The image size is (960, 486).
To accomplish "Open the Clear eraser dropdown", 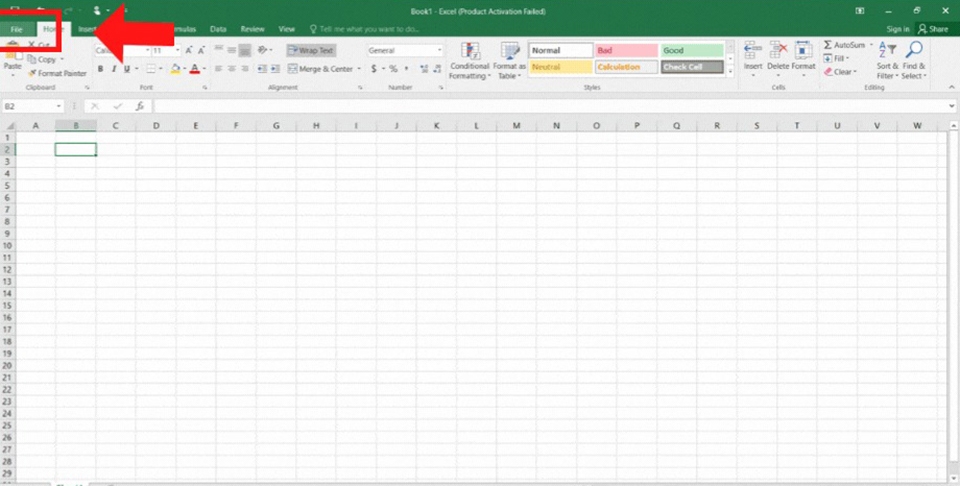I will [840, 72].
